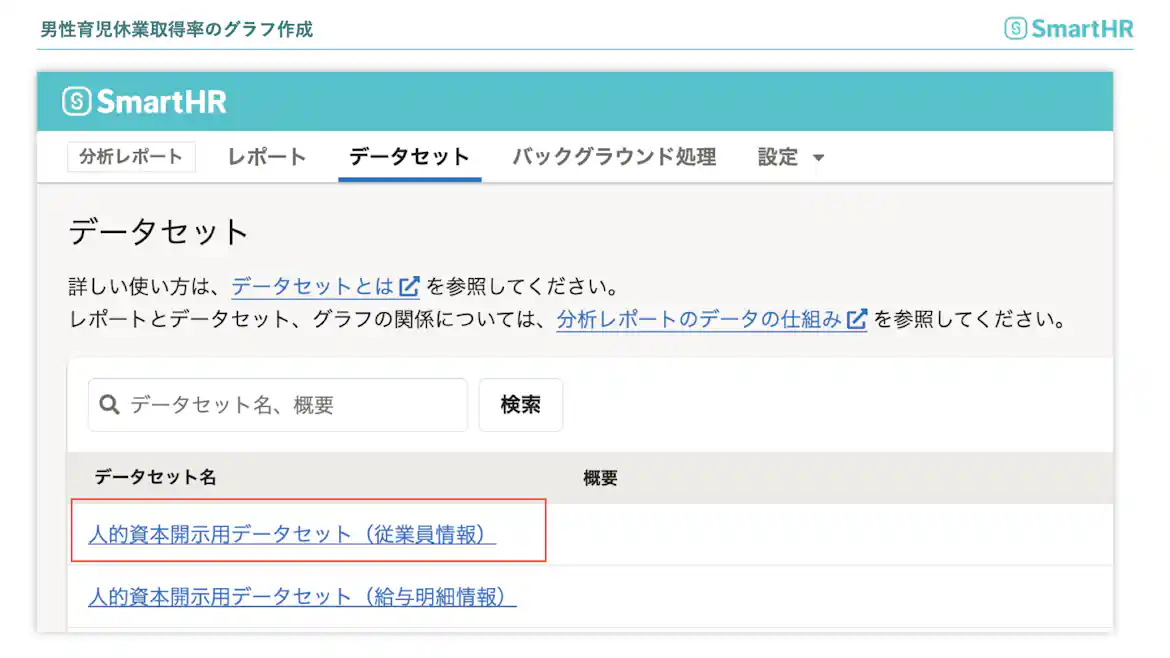Click the magnifying glass icon in the search field
This screenshot has width=1170, height=658.
coord(110,404)
